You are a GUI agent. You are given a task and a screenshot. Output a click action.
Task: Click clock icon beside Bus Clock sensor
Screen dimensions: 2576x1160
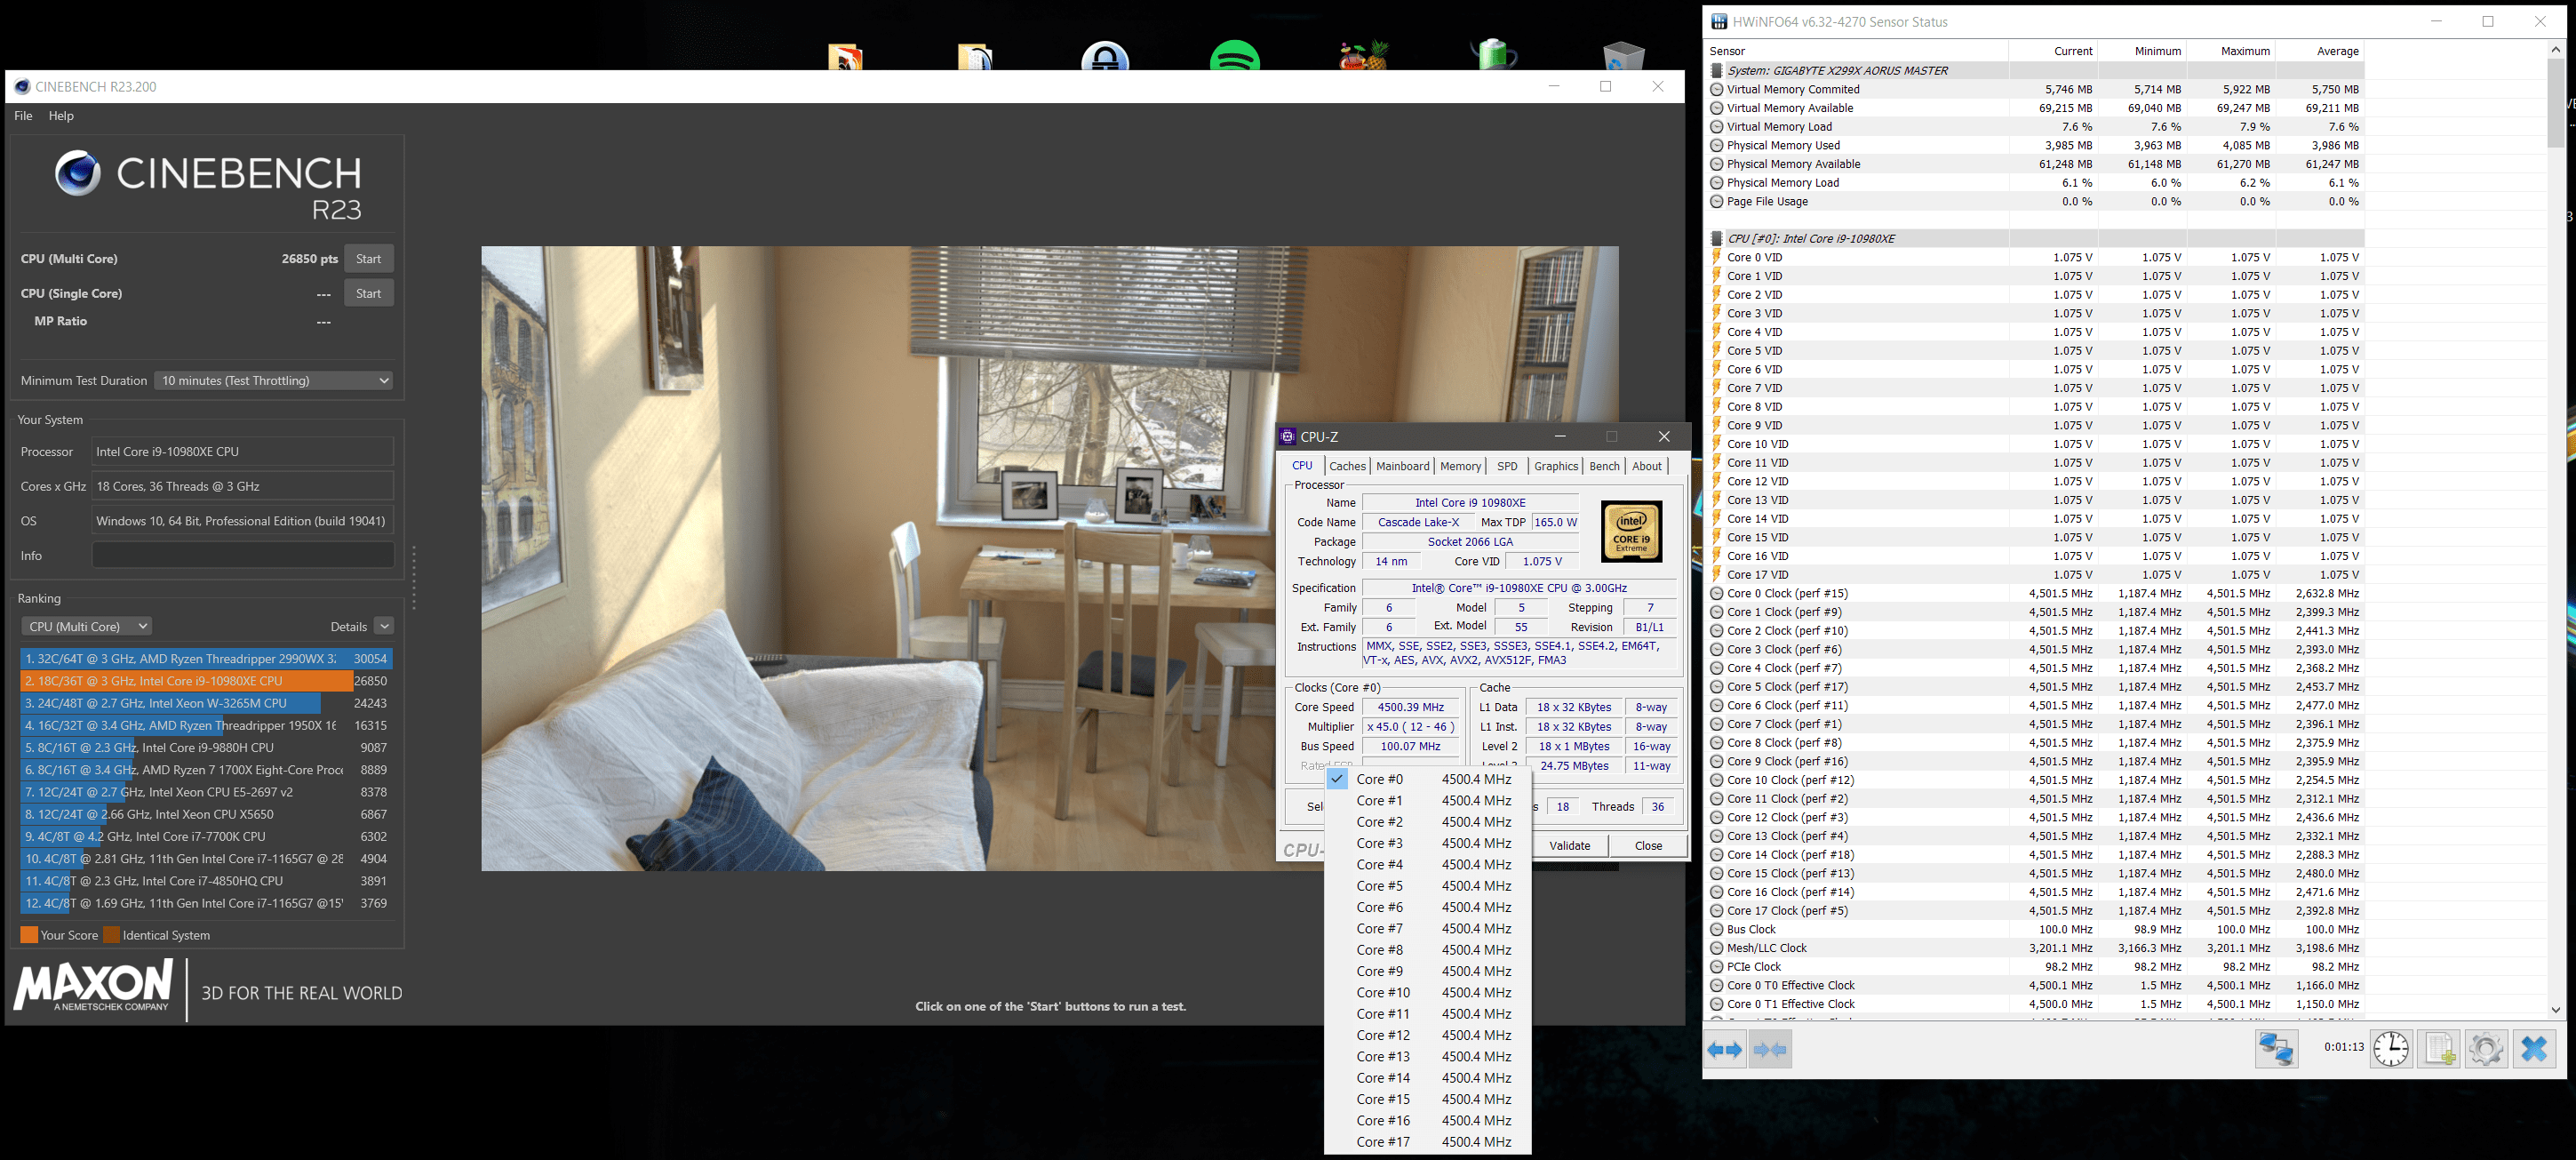pos(1716,929)
